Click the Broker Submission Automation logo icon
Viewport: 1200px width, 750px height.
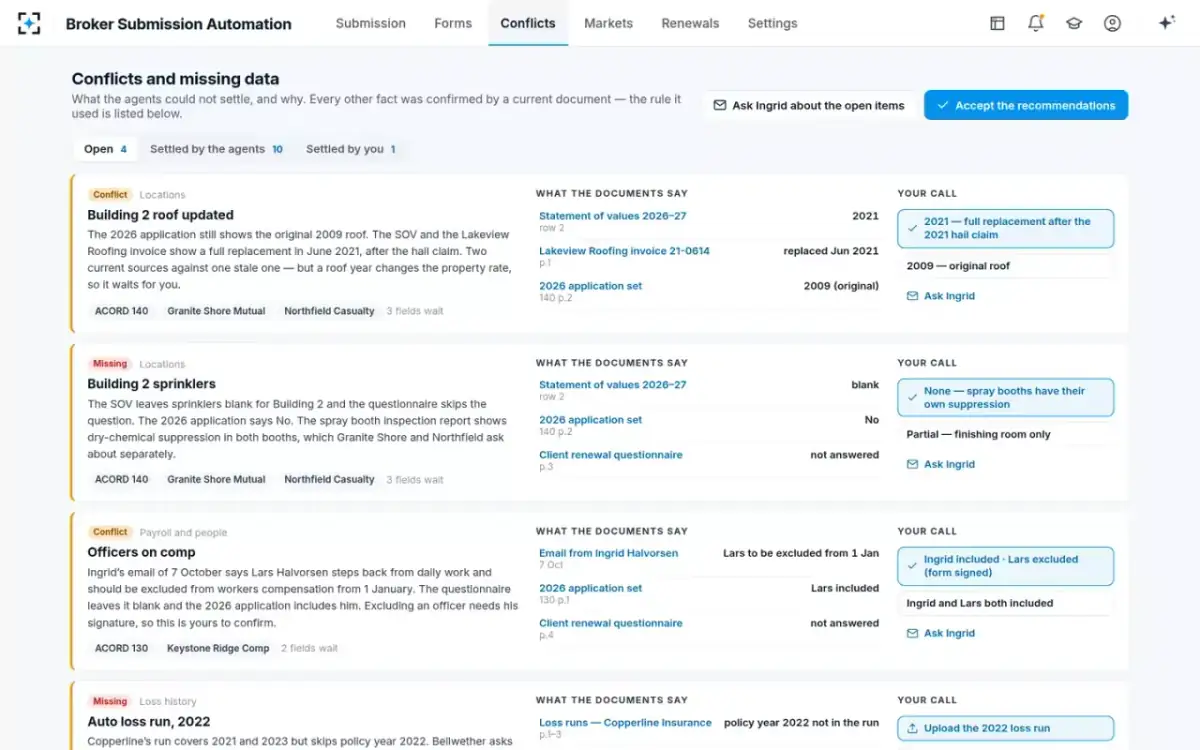coord(29,23)
